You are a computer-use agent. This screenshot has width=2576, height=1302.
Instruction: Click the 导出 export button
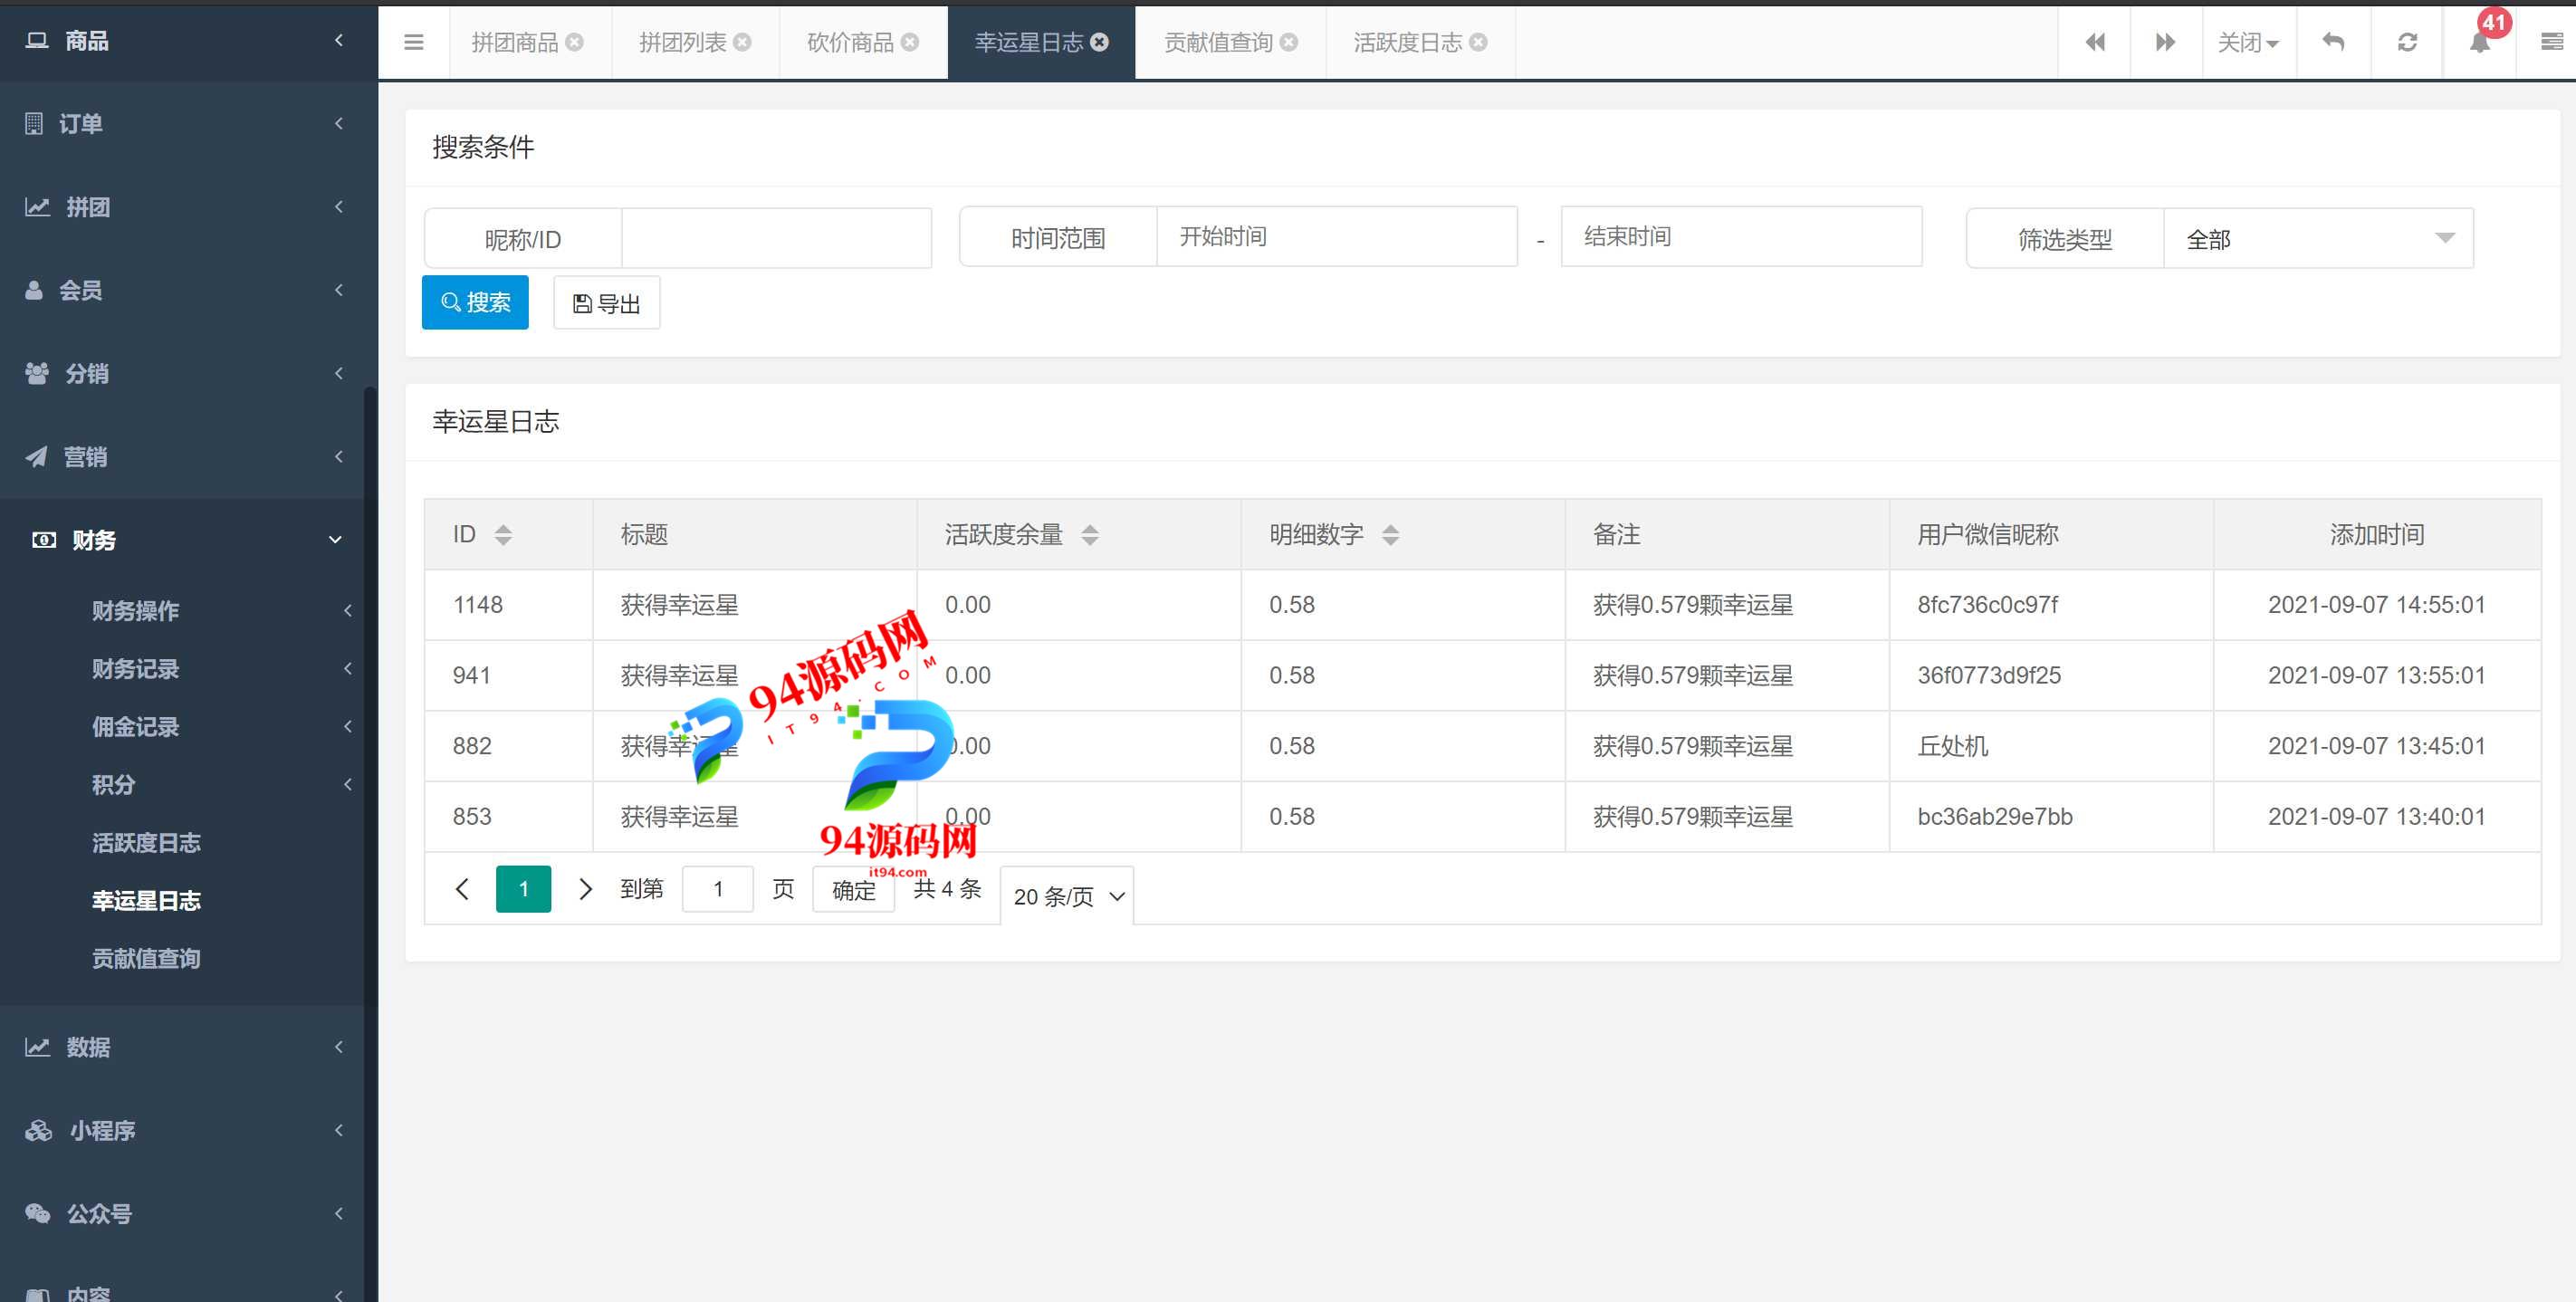pos(606,302)
